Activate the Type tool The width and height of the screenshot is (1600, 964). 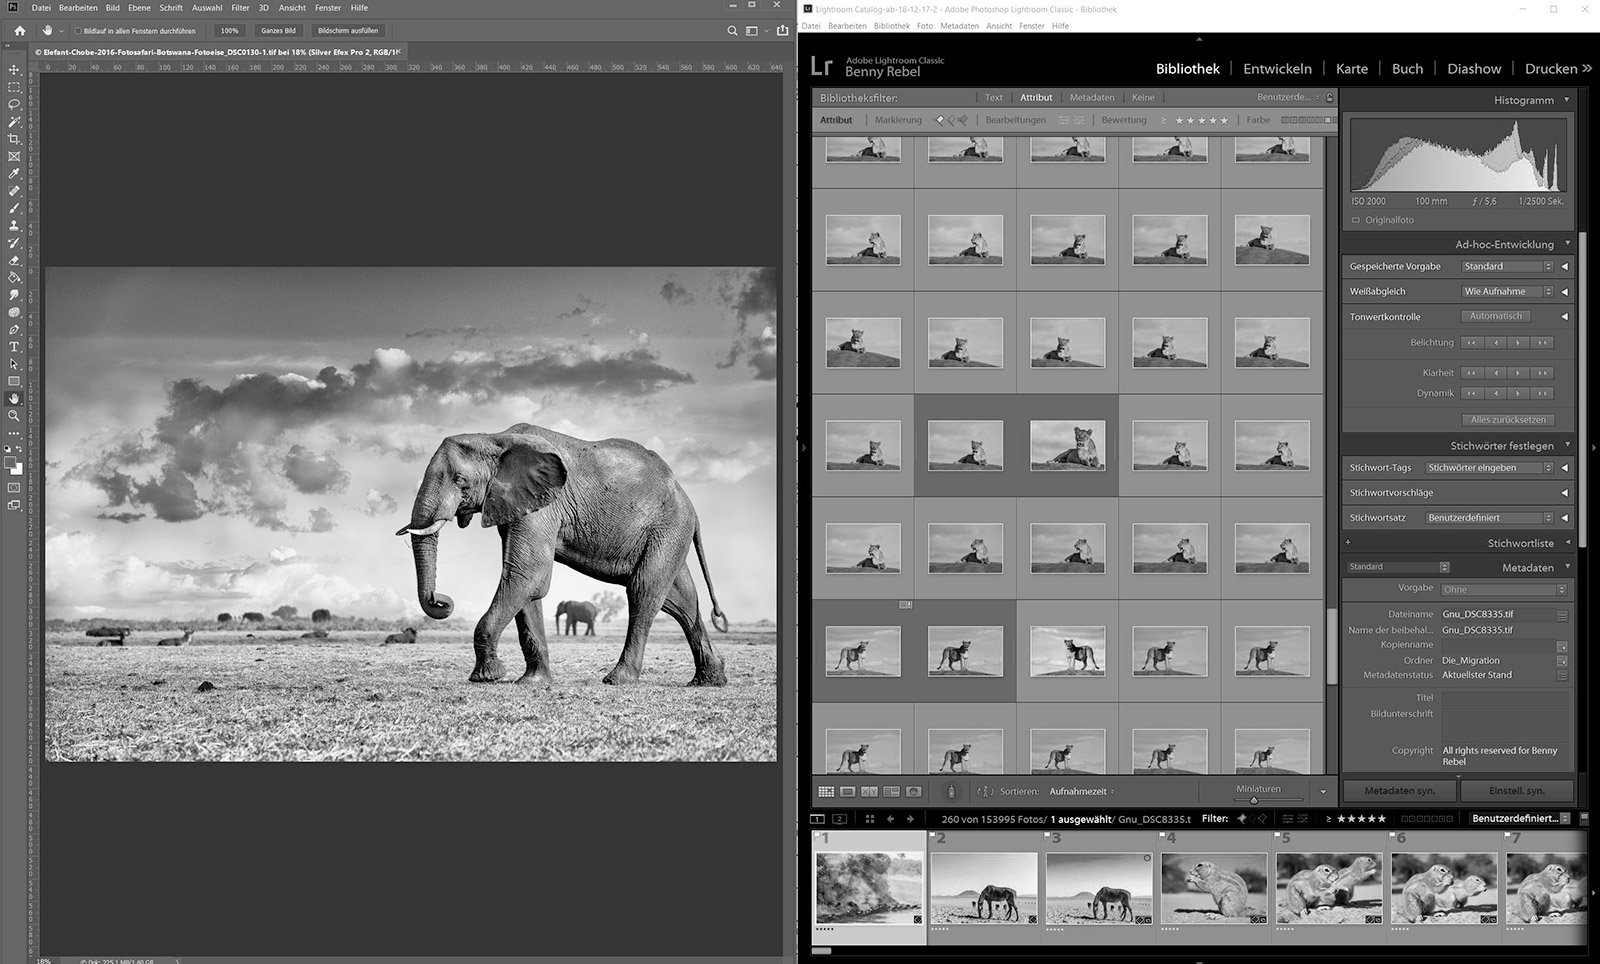[x=14, y=347]
